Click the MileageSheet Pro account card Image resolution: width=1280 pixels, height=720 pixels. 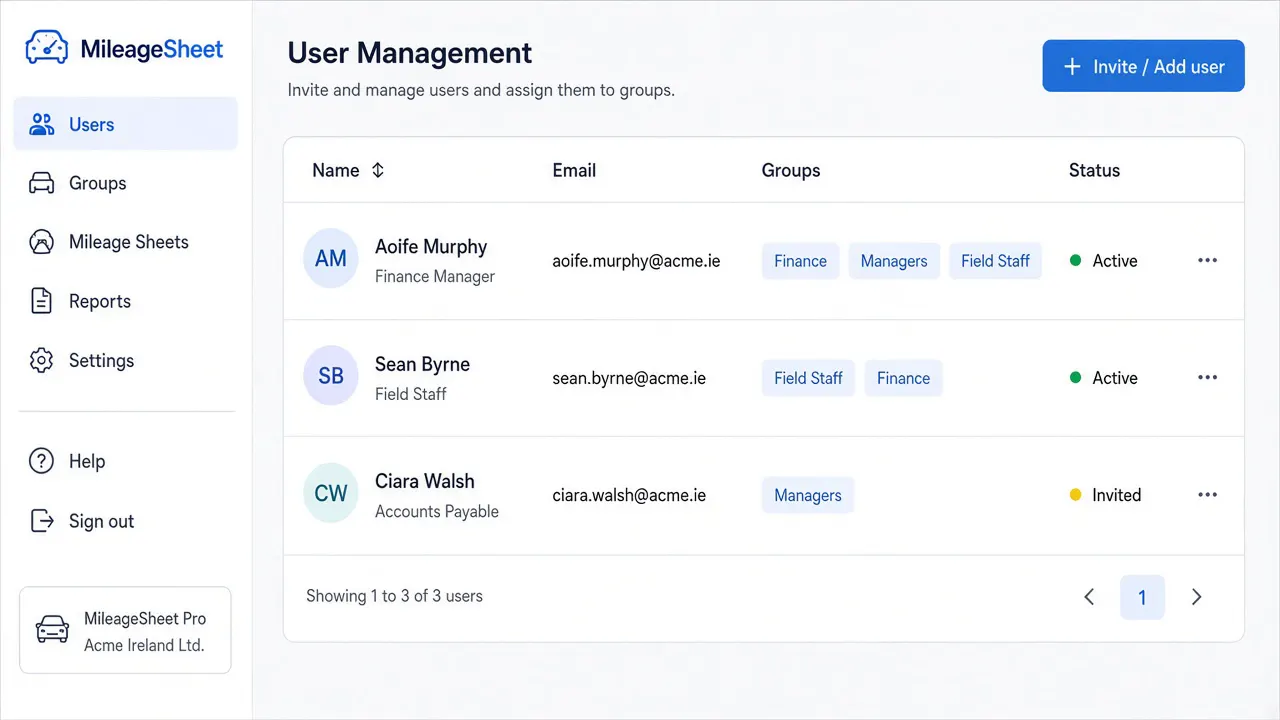[x=125, y=630]
